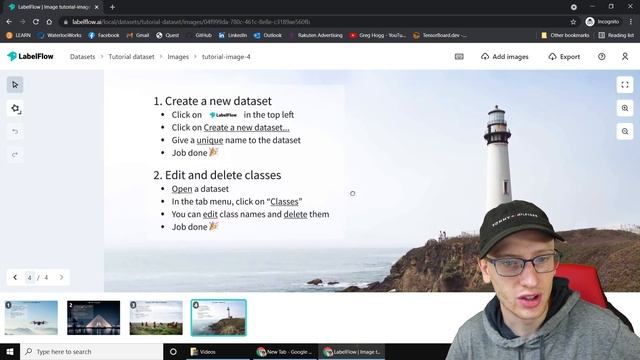Open a new browser tab
This screenshot has height=360, width=640.
click(112, 7)
